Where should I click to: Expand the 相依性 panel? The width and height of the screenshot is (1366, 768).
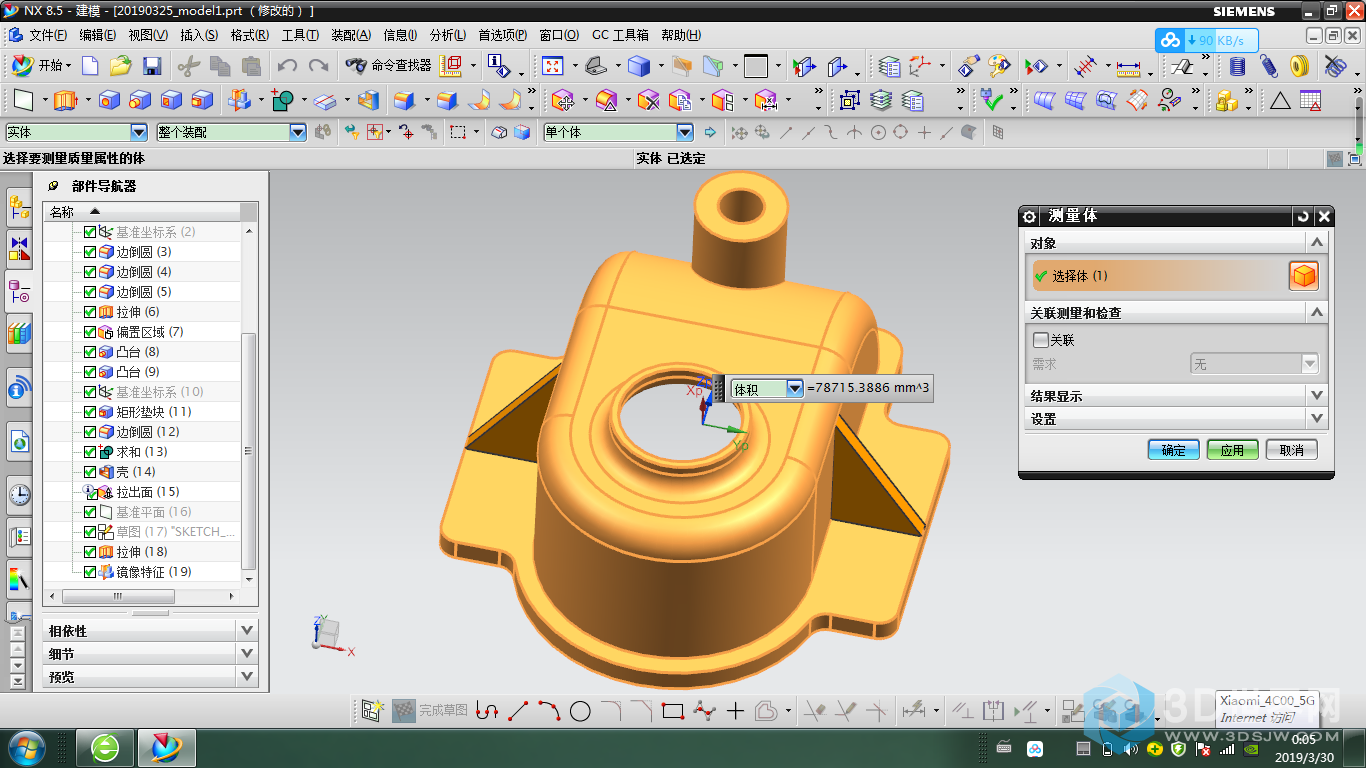tap(248, 631)
